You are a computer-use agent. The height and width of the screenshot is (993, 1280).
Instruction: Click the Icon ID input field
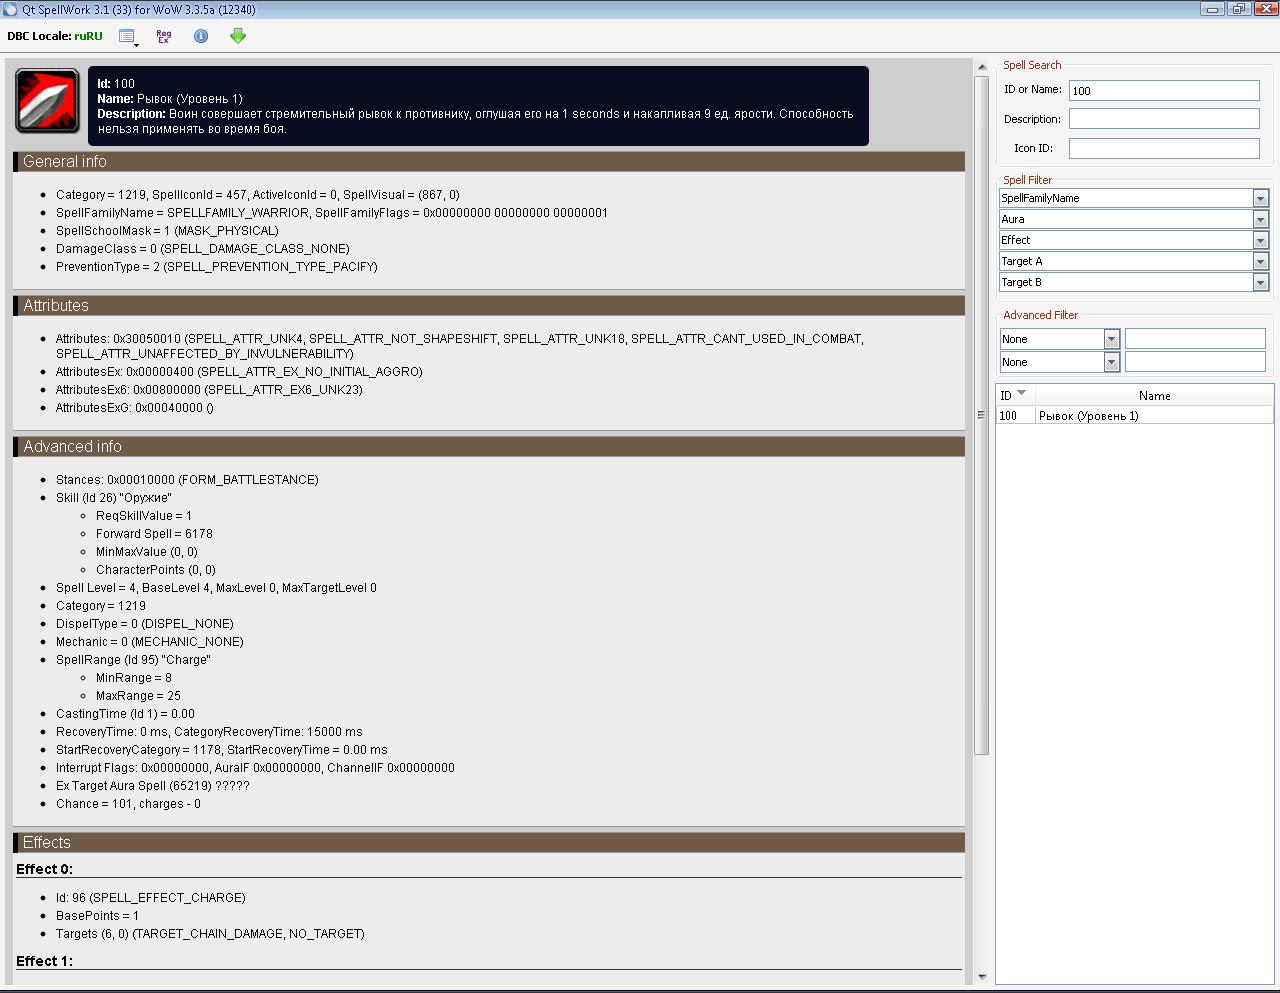click(1163, 148)
